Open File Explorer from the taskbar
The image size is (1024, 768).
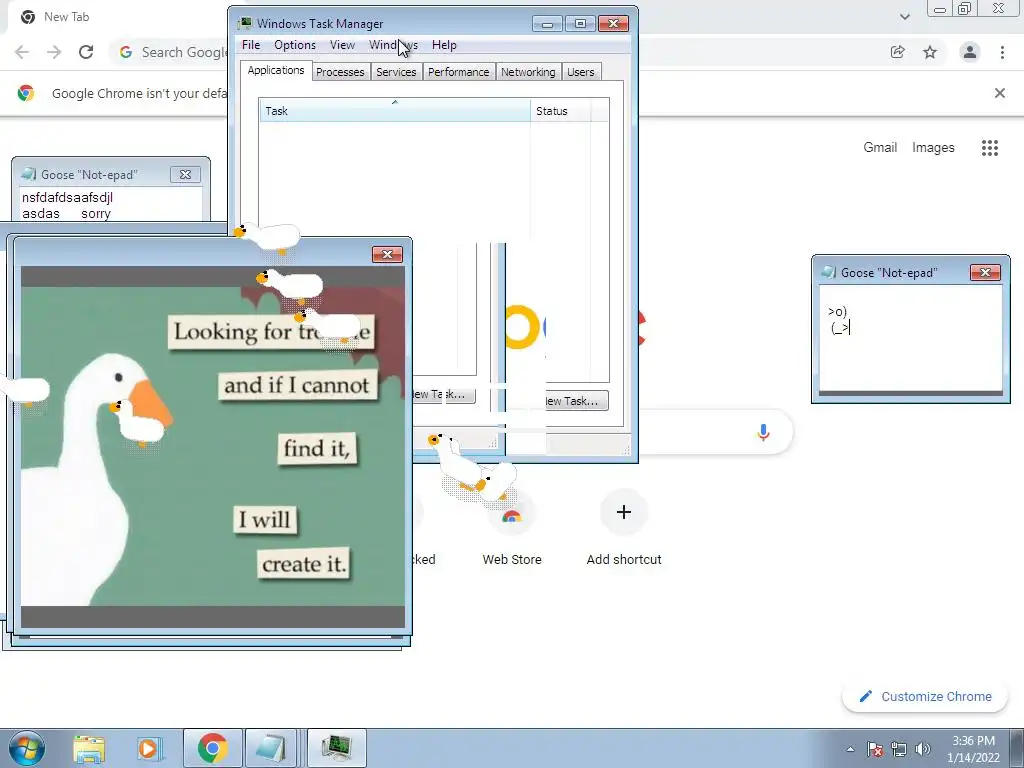[89, 748]
